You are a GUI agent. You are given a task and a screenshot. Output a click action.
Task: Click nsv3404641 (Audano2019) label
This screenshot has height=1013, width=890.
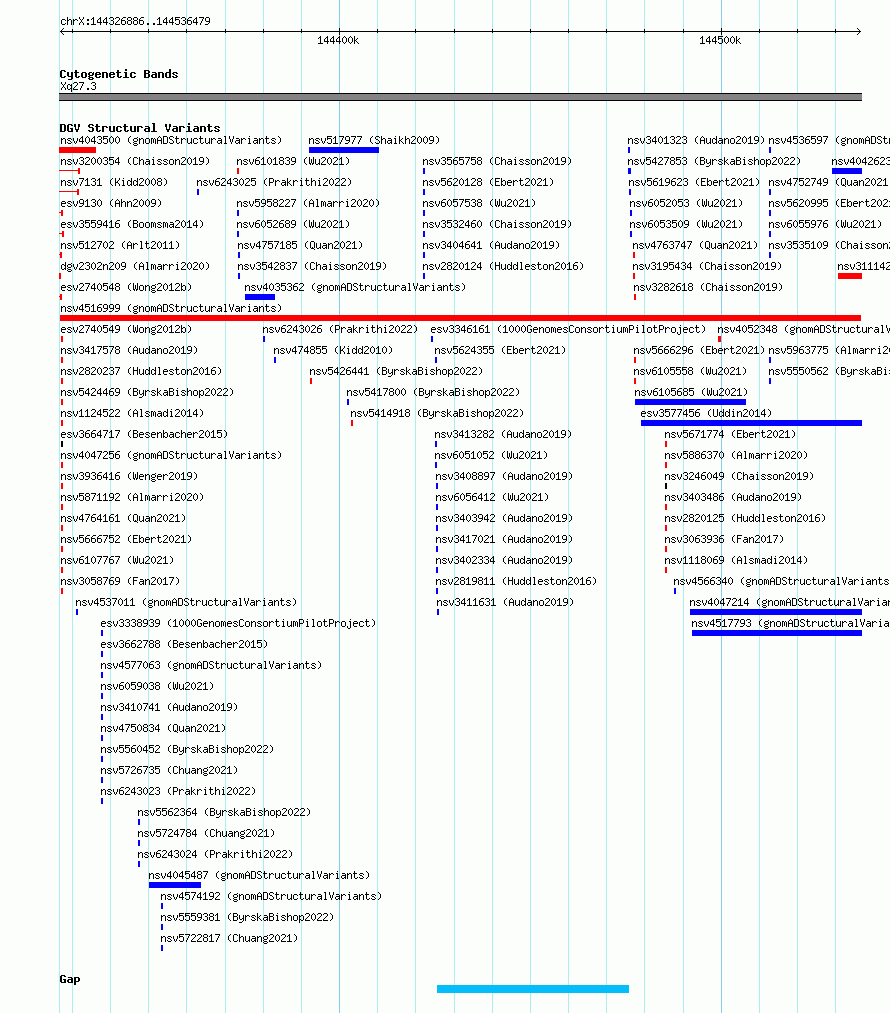[x=492, y=245]
